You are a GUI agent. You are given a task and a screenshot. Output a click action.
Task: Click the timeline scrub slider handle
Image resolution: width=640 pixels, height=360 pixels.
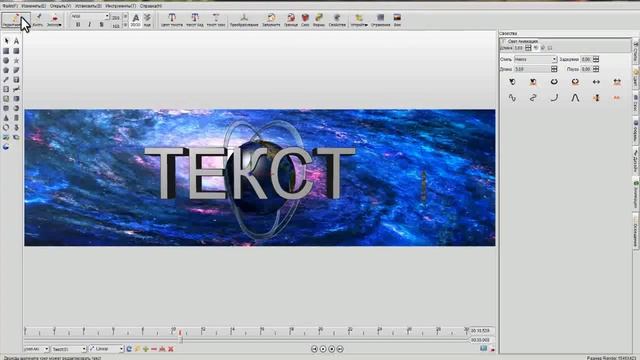181,340
